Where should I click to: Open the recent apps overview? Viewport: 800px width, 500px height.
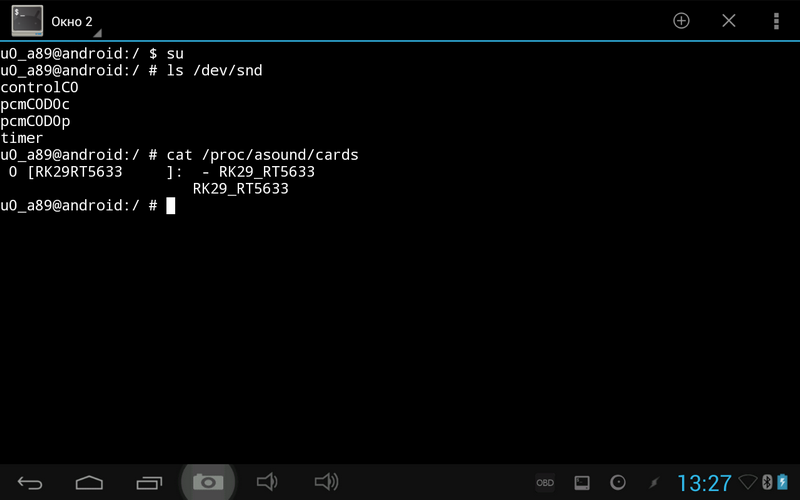(x=149, y=482)
